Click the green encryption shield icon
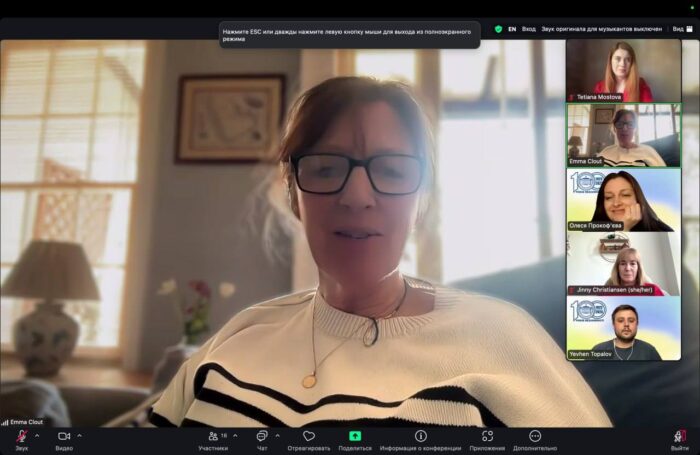 point(499,29)
